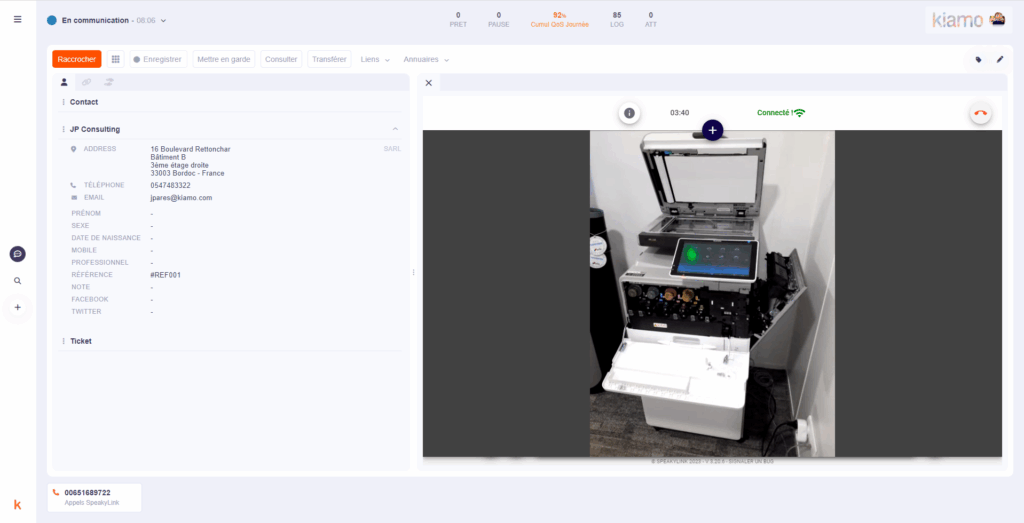This screenshot has height=523, width=1024.
Task: Switch to the contact person tab
Action: pos(64,82)
